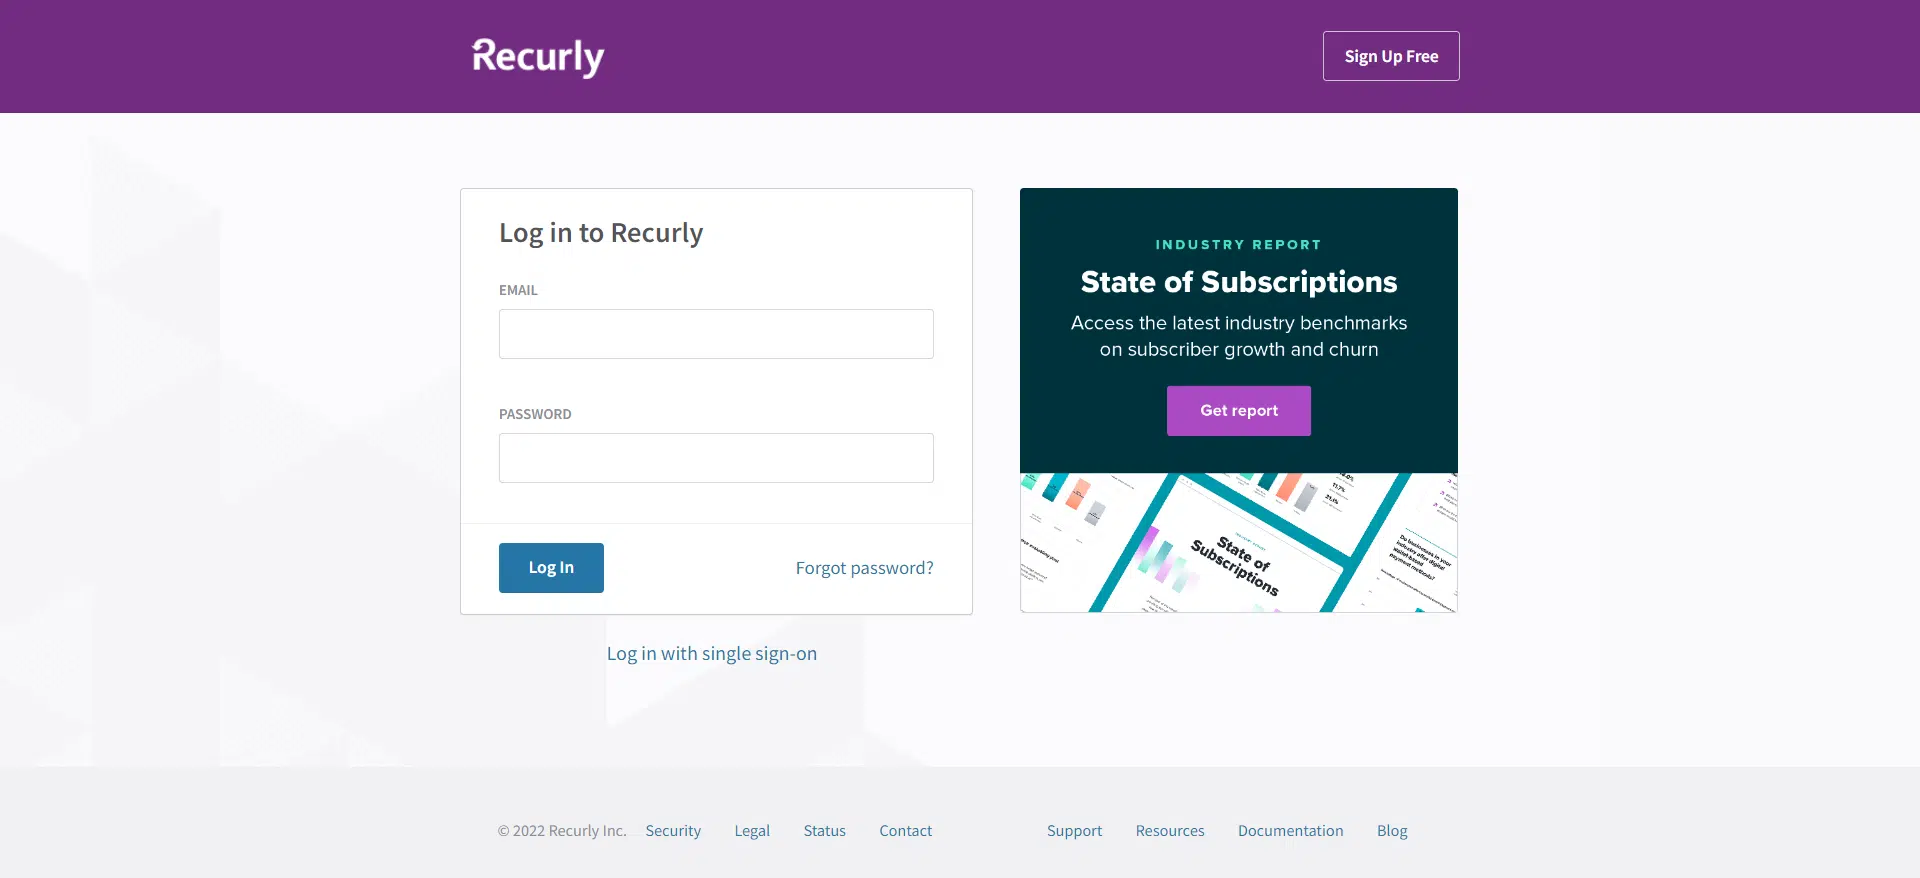Open the State of Subscriptions report image
This screenshot has height=878, width=1920.
pos(1238,542)
